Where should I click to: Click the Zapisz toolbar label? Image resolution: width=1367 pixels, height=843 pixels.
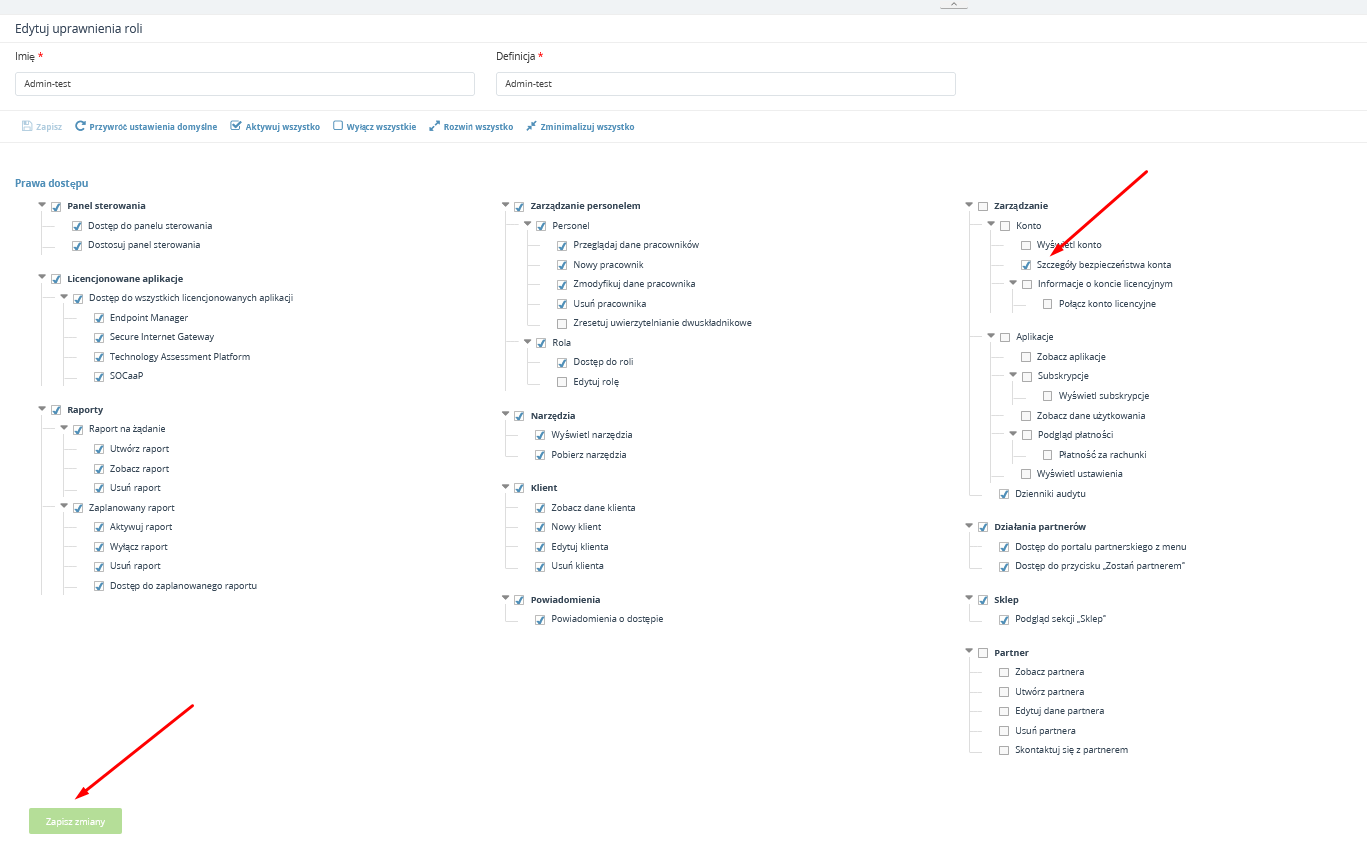click(x=49, y=127)
